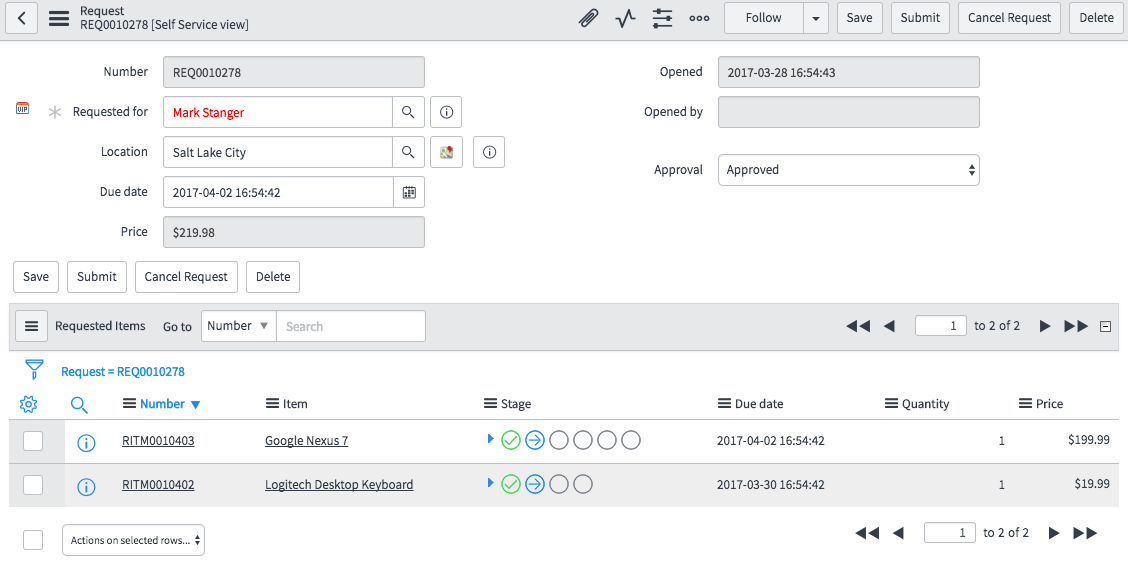
Task: Look up Location with magnifier icon
Action: tap(408, 152)
